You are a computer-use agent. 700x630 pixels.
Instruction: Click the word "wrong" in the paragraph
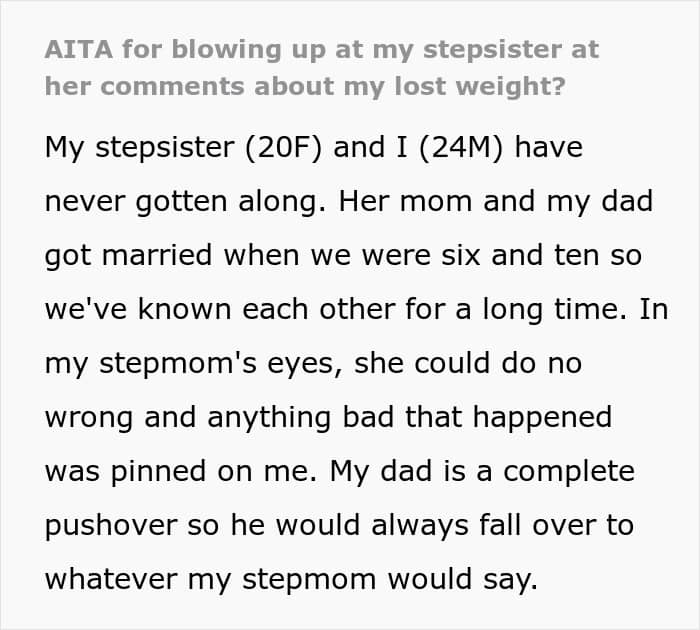(88, 416)
